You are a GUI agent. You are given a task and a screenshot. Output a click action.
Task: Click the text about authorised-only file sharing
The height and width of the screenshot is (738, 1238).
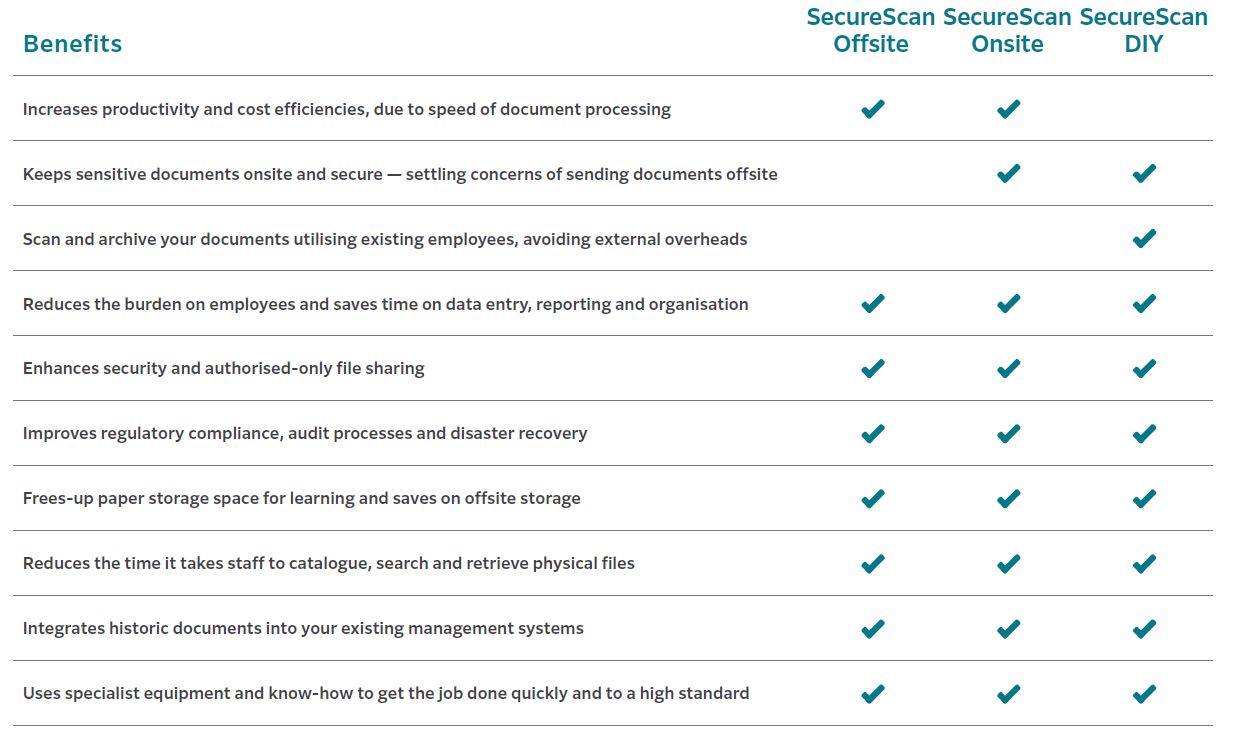click(x=224, y=369)
